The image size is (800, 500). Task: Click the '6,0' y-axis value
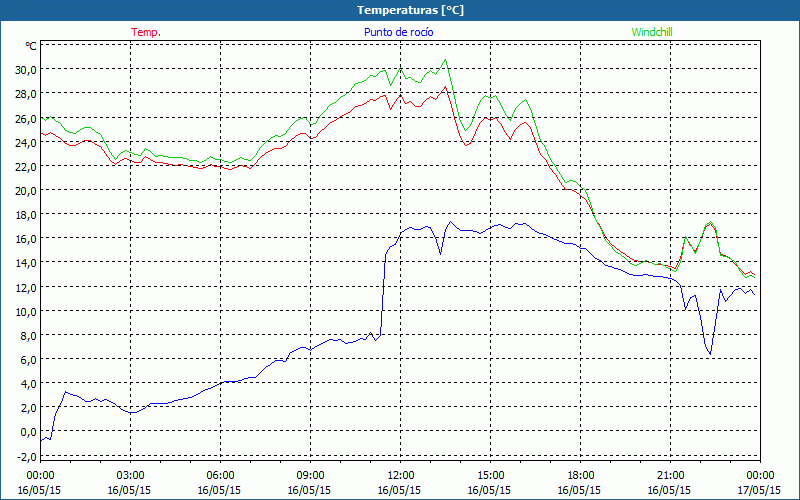[28, 360]
